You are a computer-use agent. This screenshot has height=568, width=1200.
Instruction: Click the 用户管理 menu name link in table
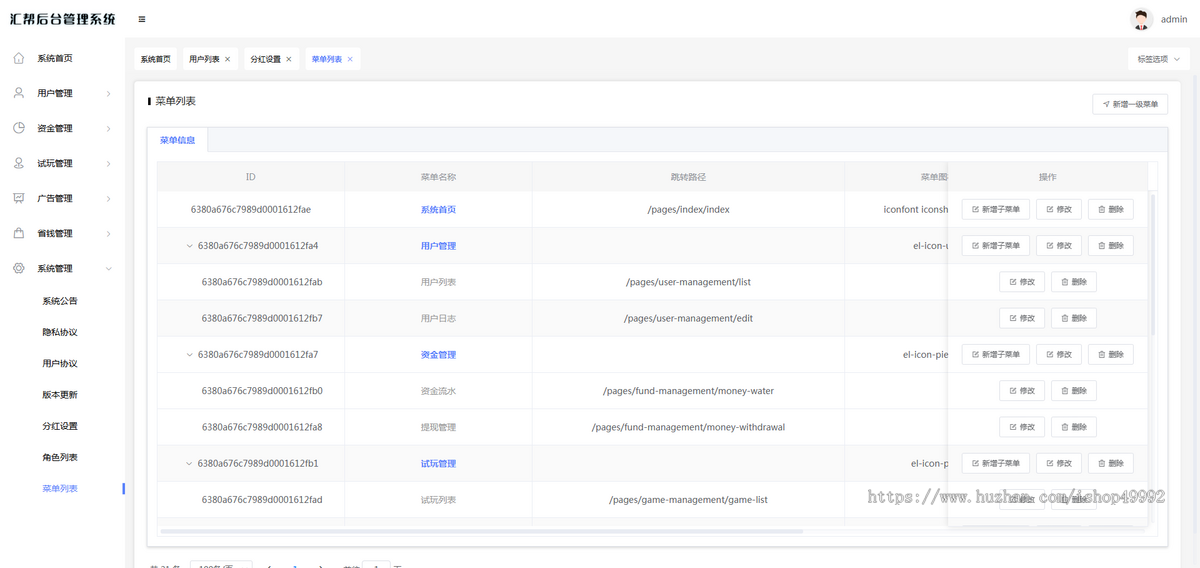[438, 246]
